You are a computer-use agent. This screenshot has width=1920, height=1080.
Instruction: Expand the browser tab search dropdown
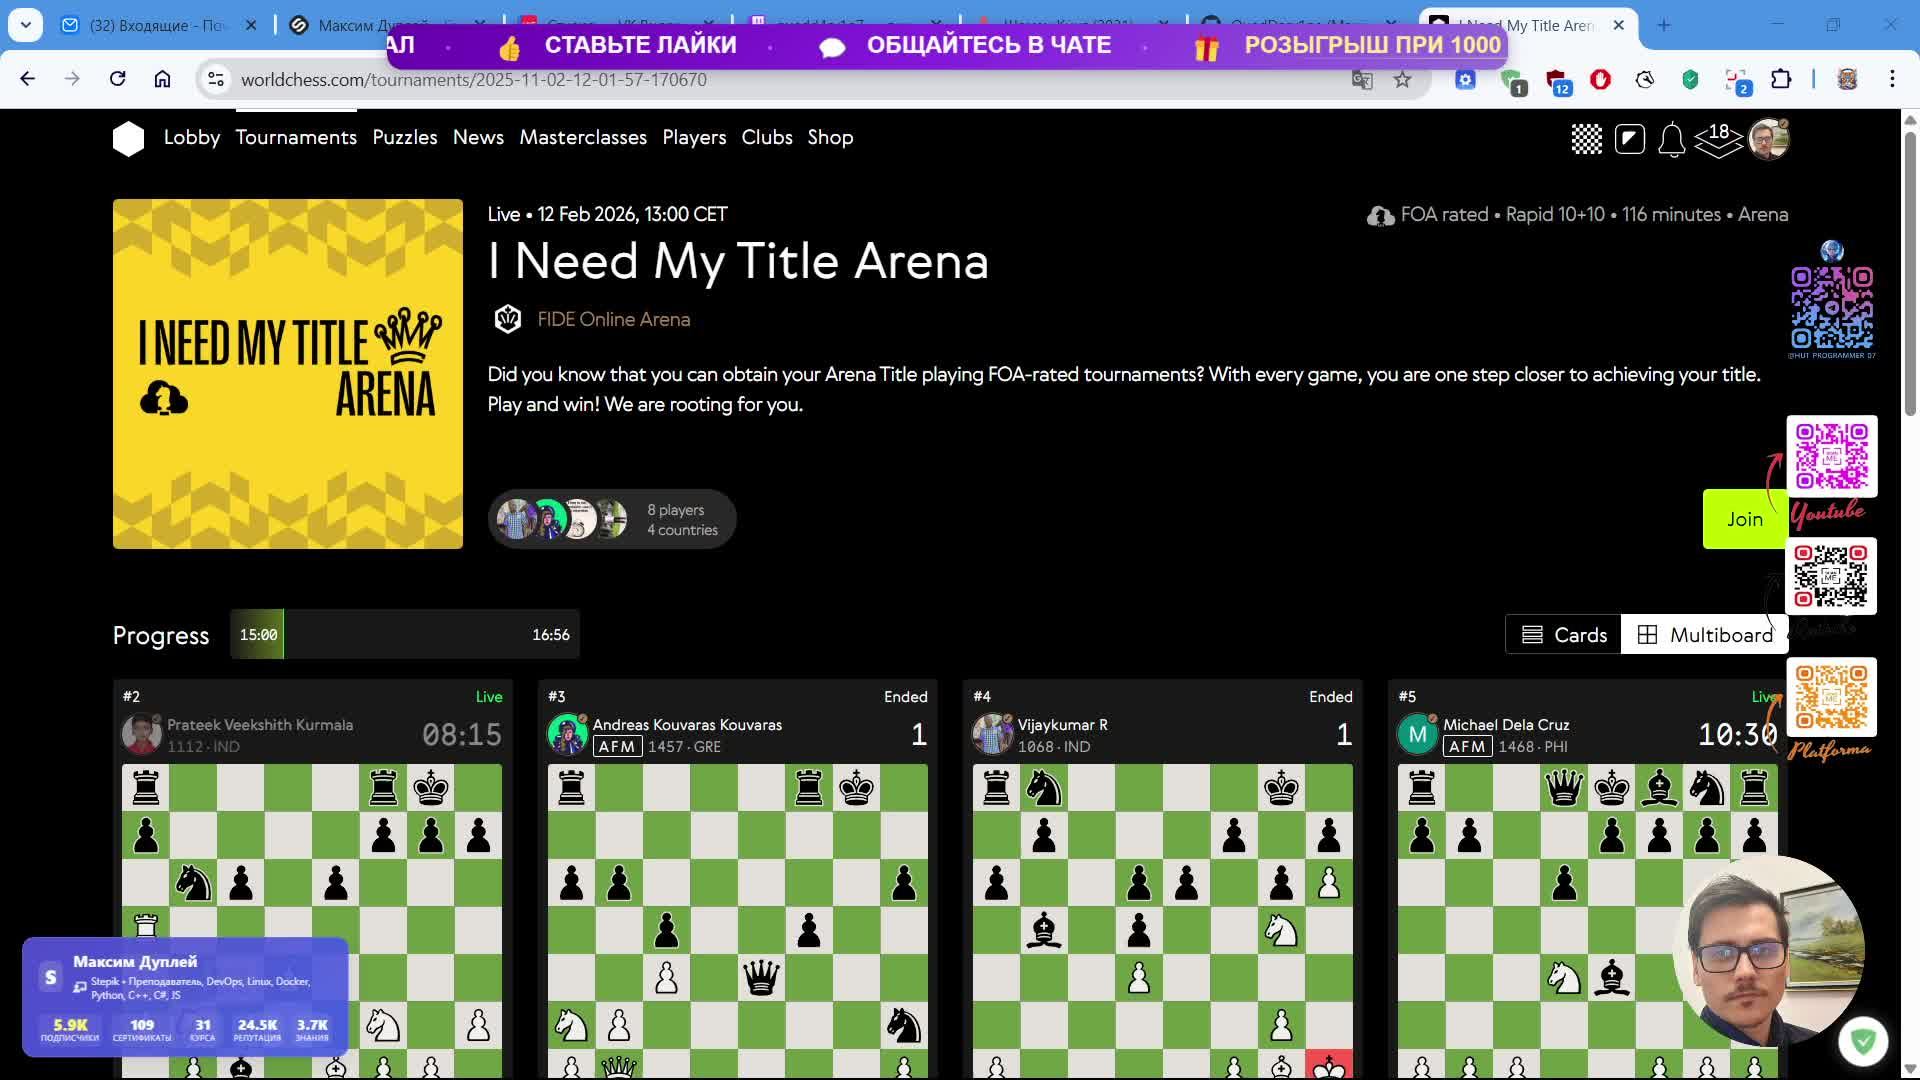click(x=25, y=25)
